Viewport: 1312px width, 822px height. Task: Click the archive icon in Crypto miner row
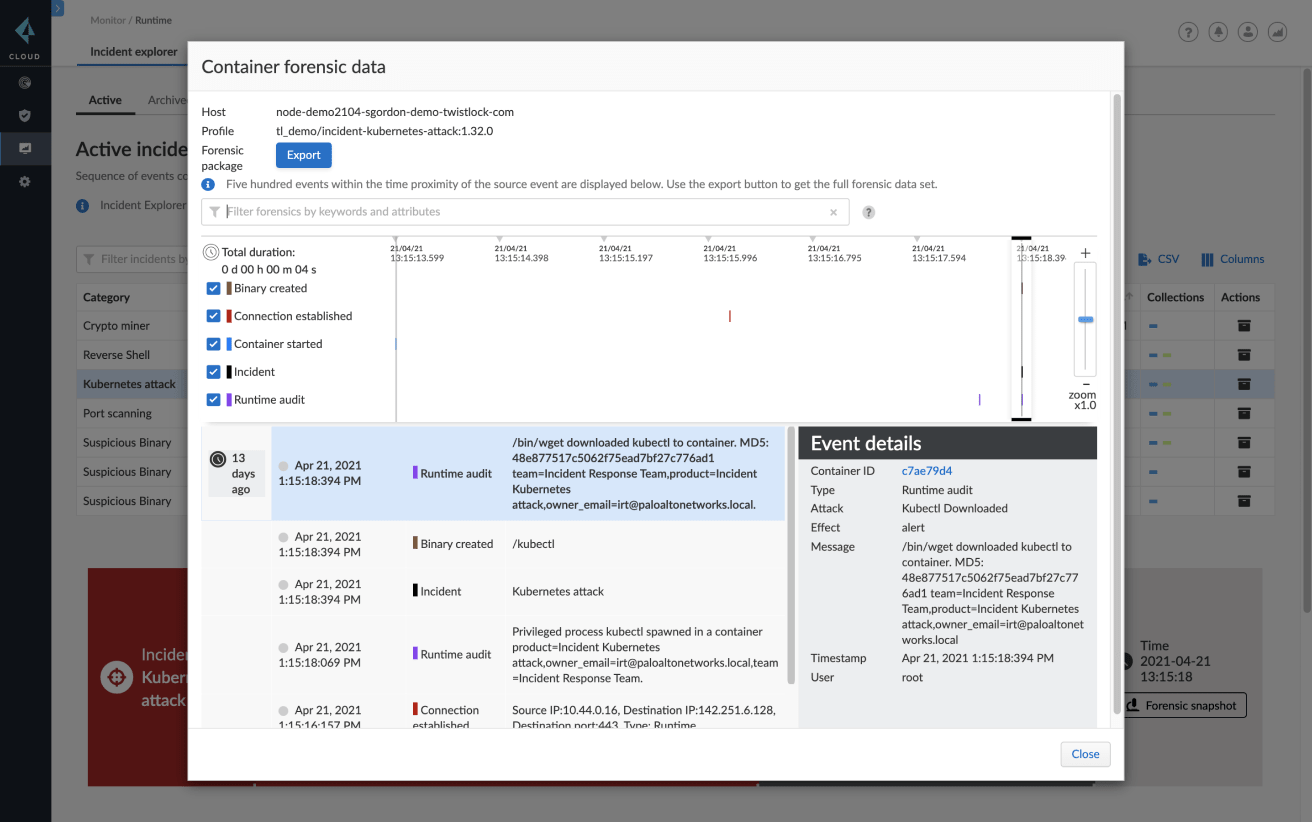tap(1243, 326)
